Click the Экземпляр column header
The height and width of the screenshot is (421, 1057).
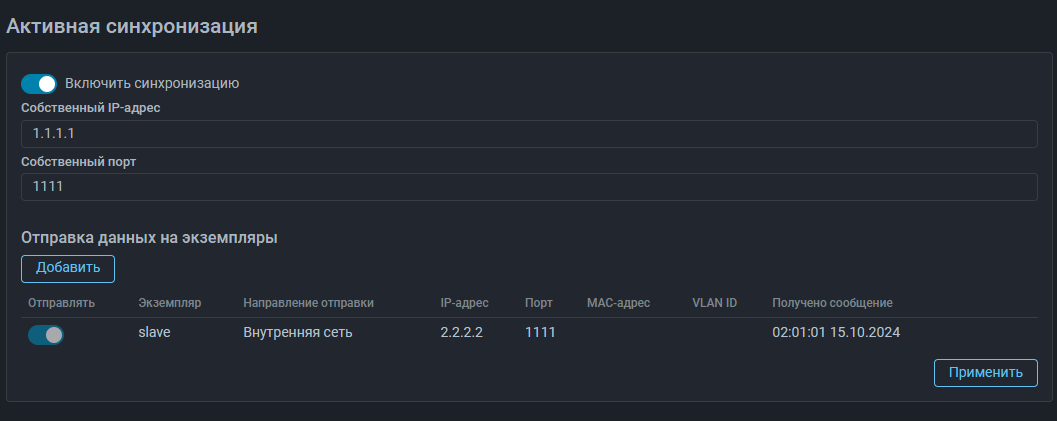tap(170, 302)
